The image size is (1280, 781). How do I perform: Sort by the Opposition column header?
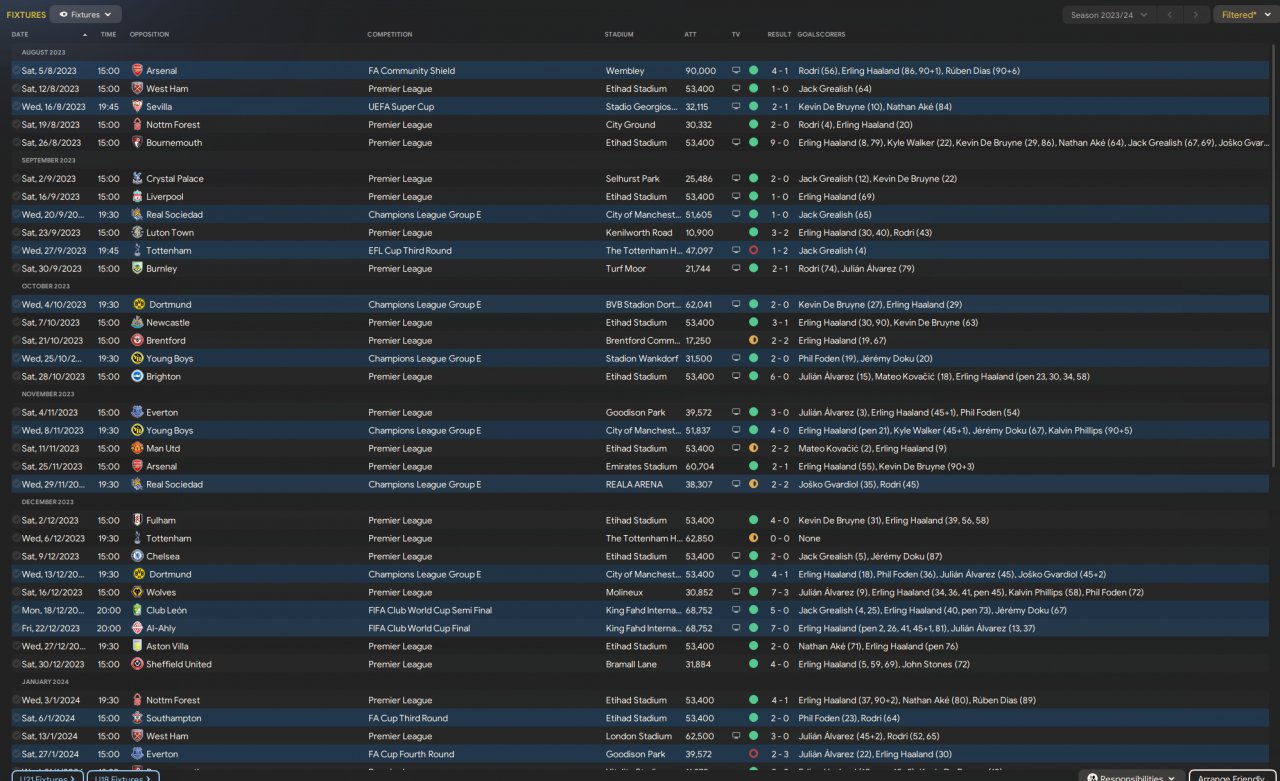tap(149, 35)
